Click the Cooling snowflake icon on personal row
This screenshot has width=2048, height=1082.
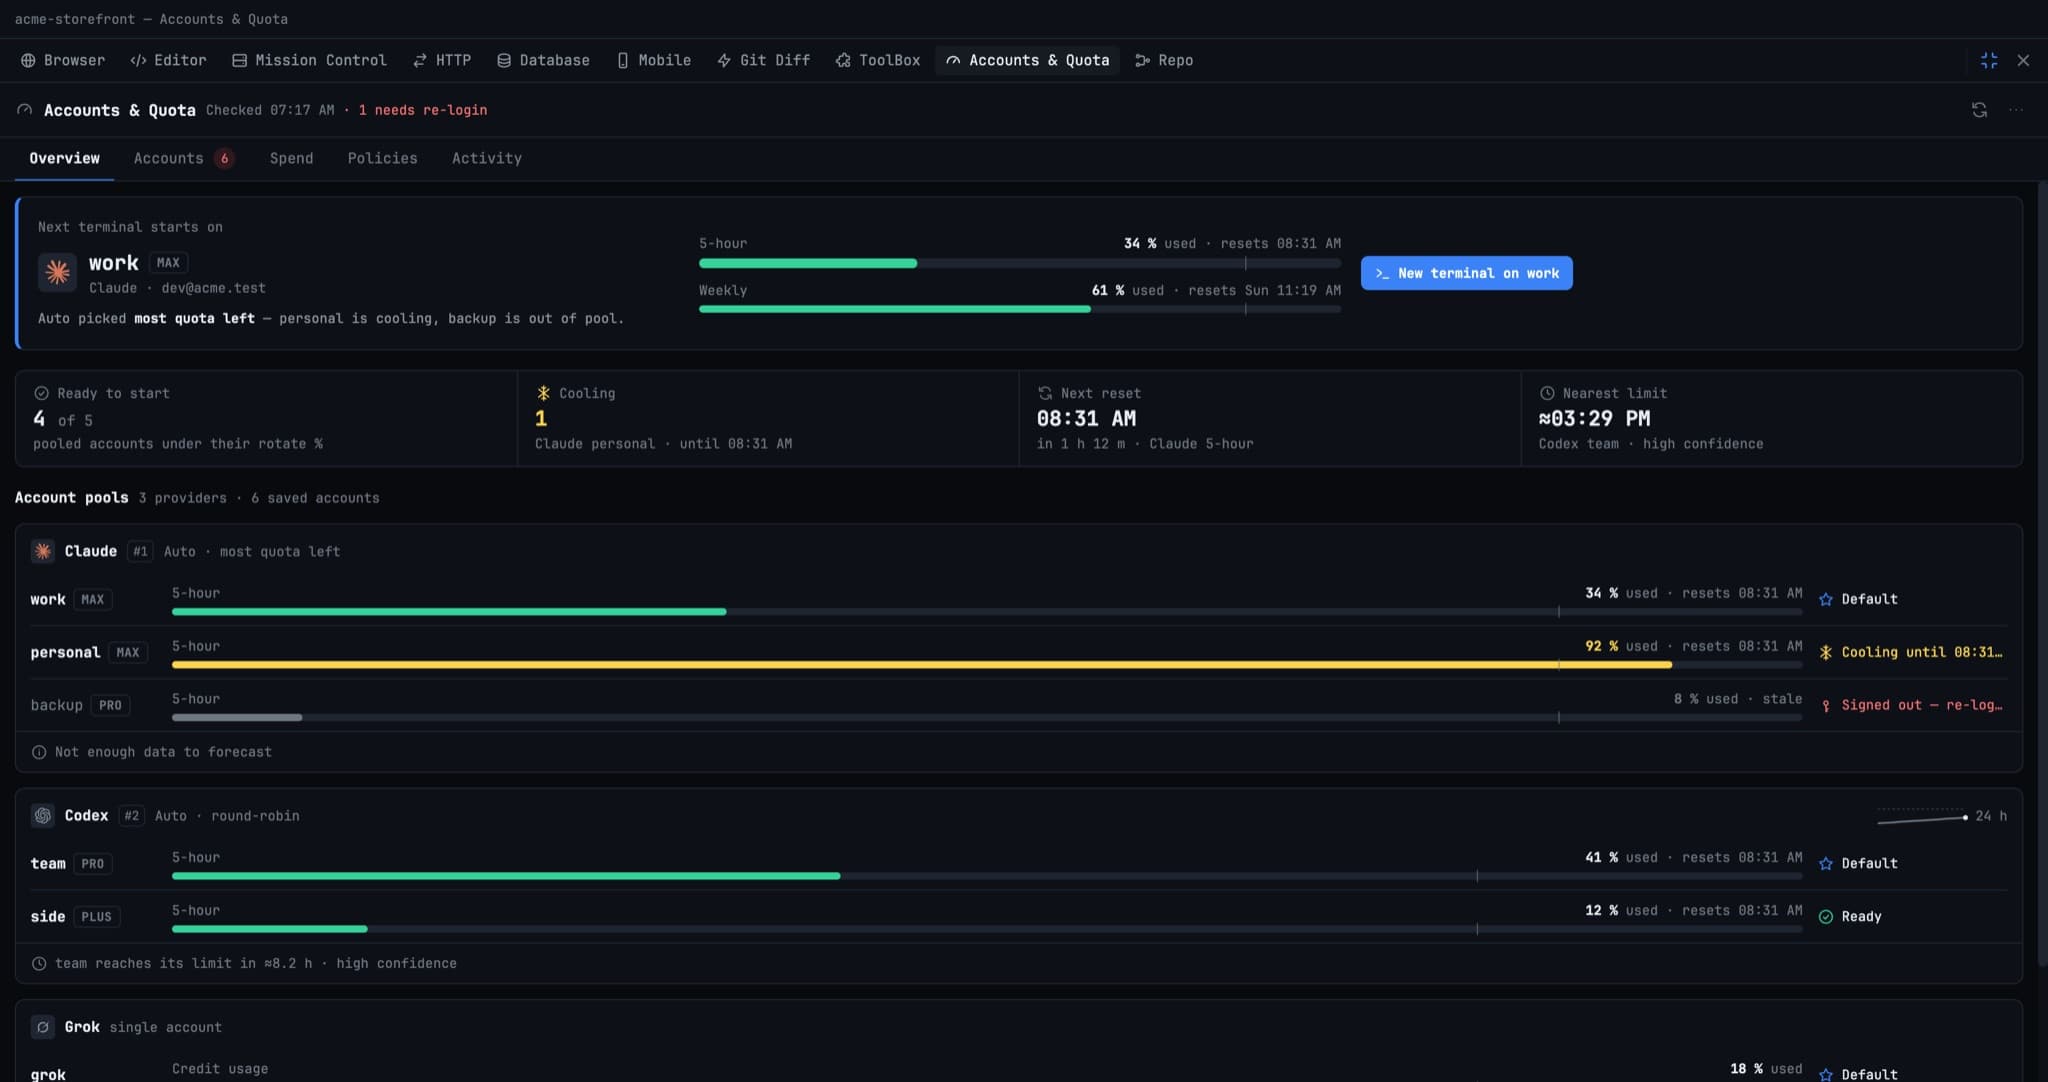(1825, 652)
